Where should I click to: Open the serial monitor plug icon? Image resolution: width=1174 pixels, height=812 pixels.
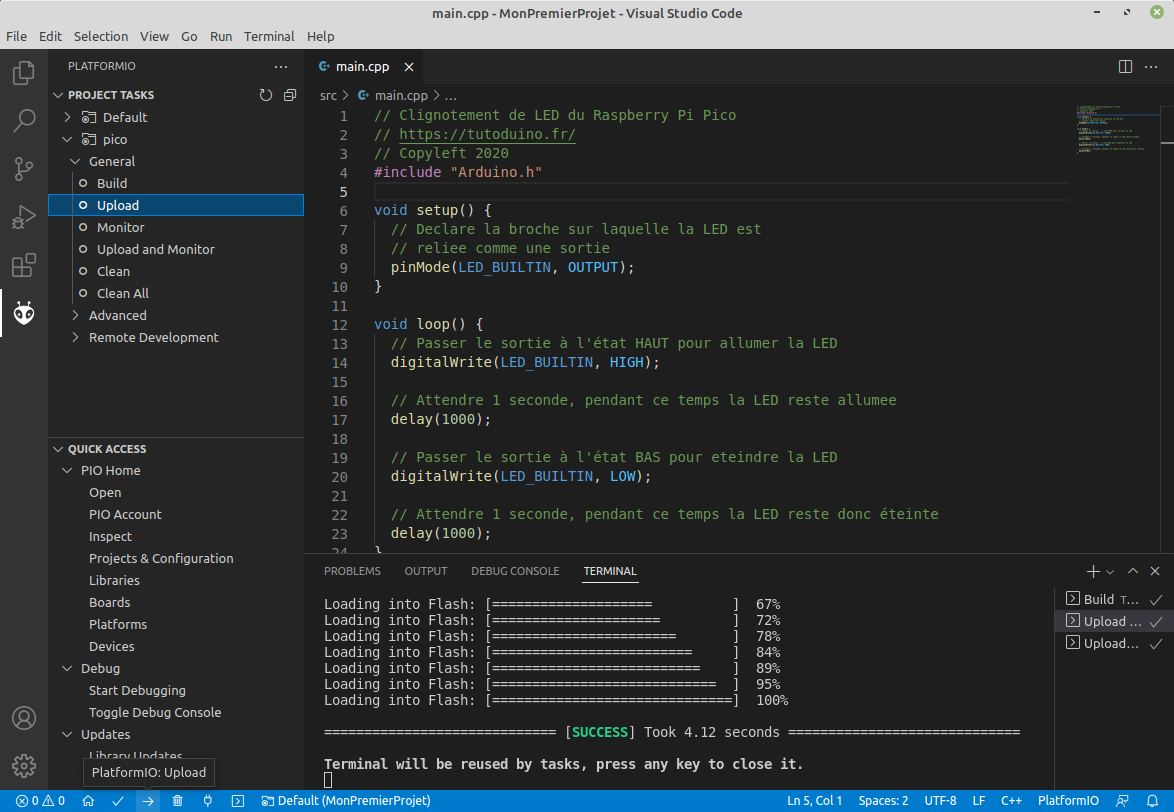[208, 801]
